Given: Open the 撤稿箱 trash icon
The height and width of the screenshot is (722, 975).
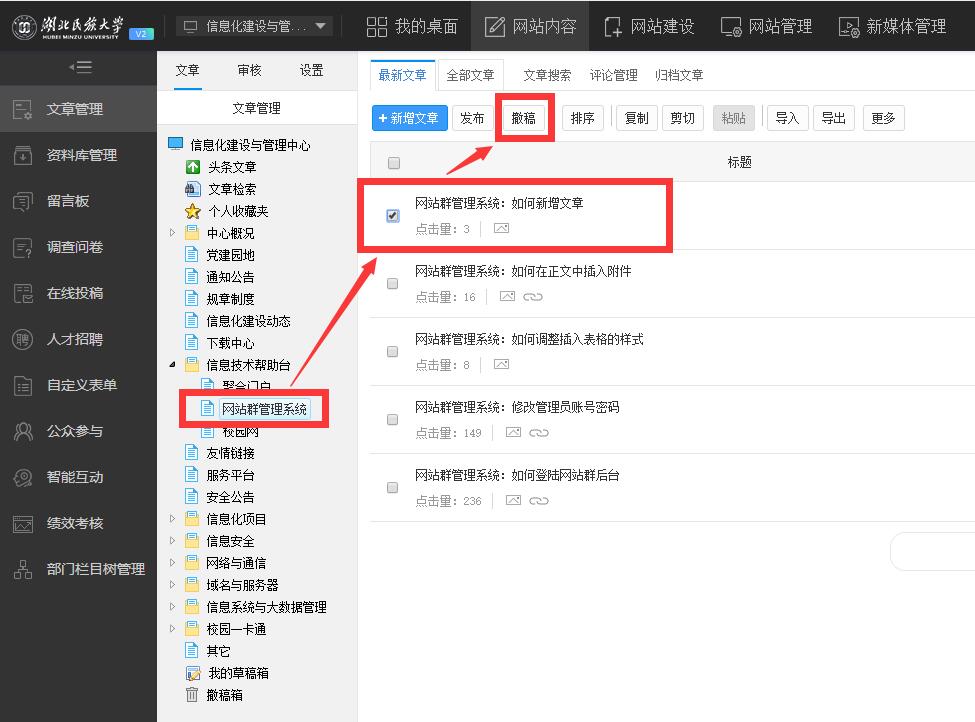Looking at the screenshot, I should 192,695.
